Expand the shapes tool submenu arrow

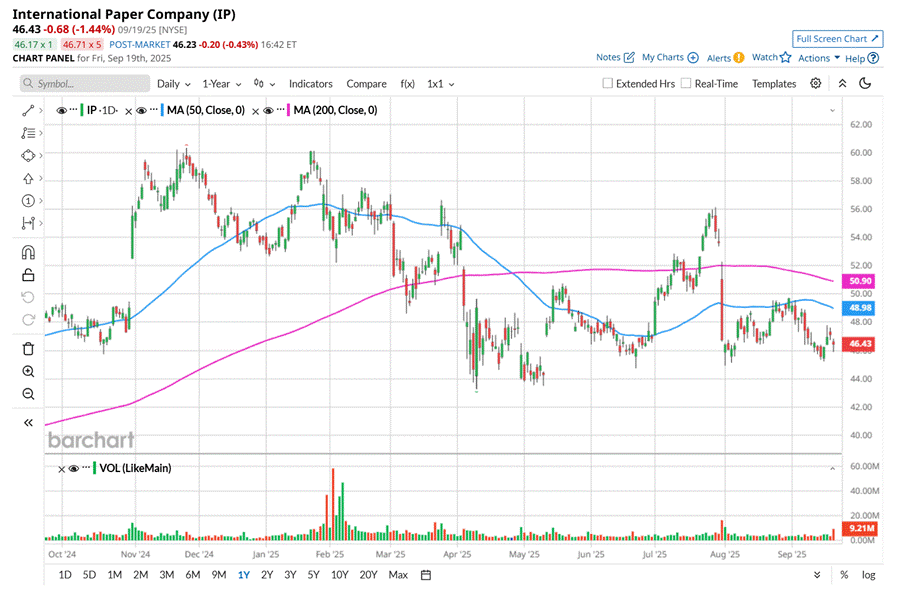(x=41, y=155)
